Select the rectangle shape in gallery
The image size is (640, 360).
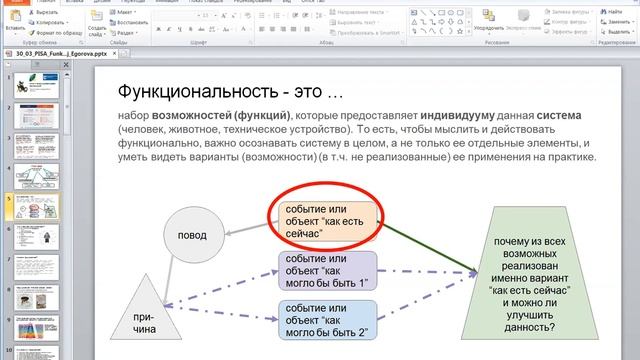442,13
